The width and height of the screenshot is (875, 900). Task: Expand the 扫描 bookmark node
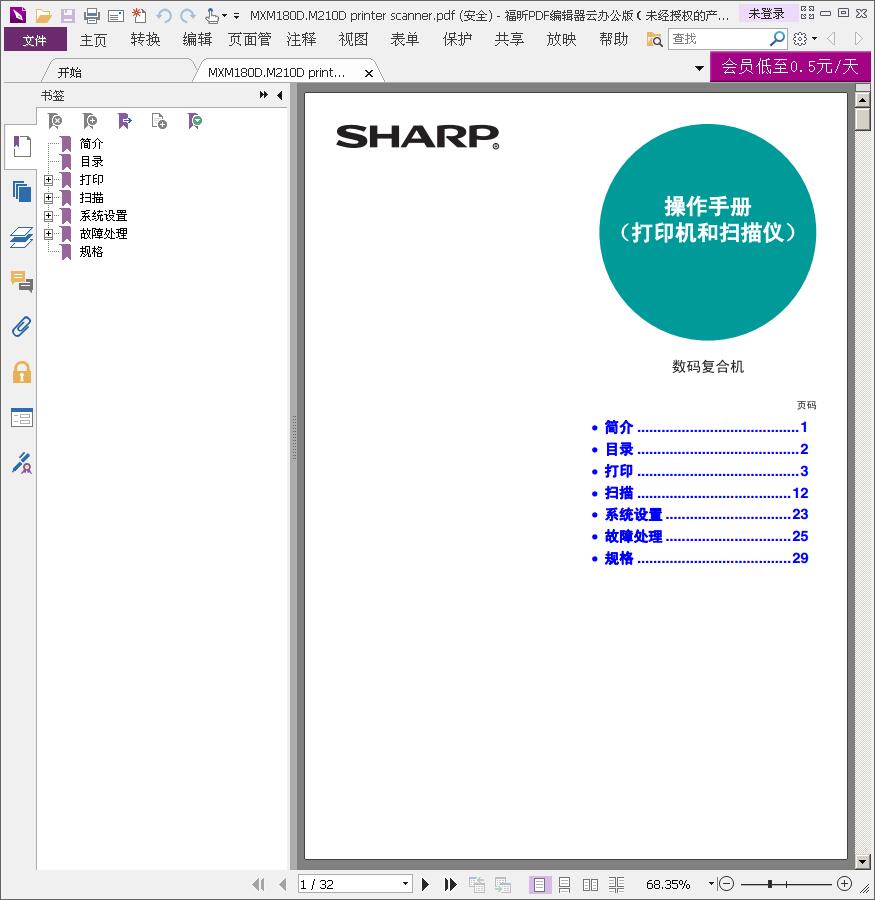pyautogui.click(x=48, y=198)
